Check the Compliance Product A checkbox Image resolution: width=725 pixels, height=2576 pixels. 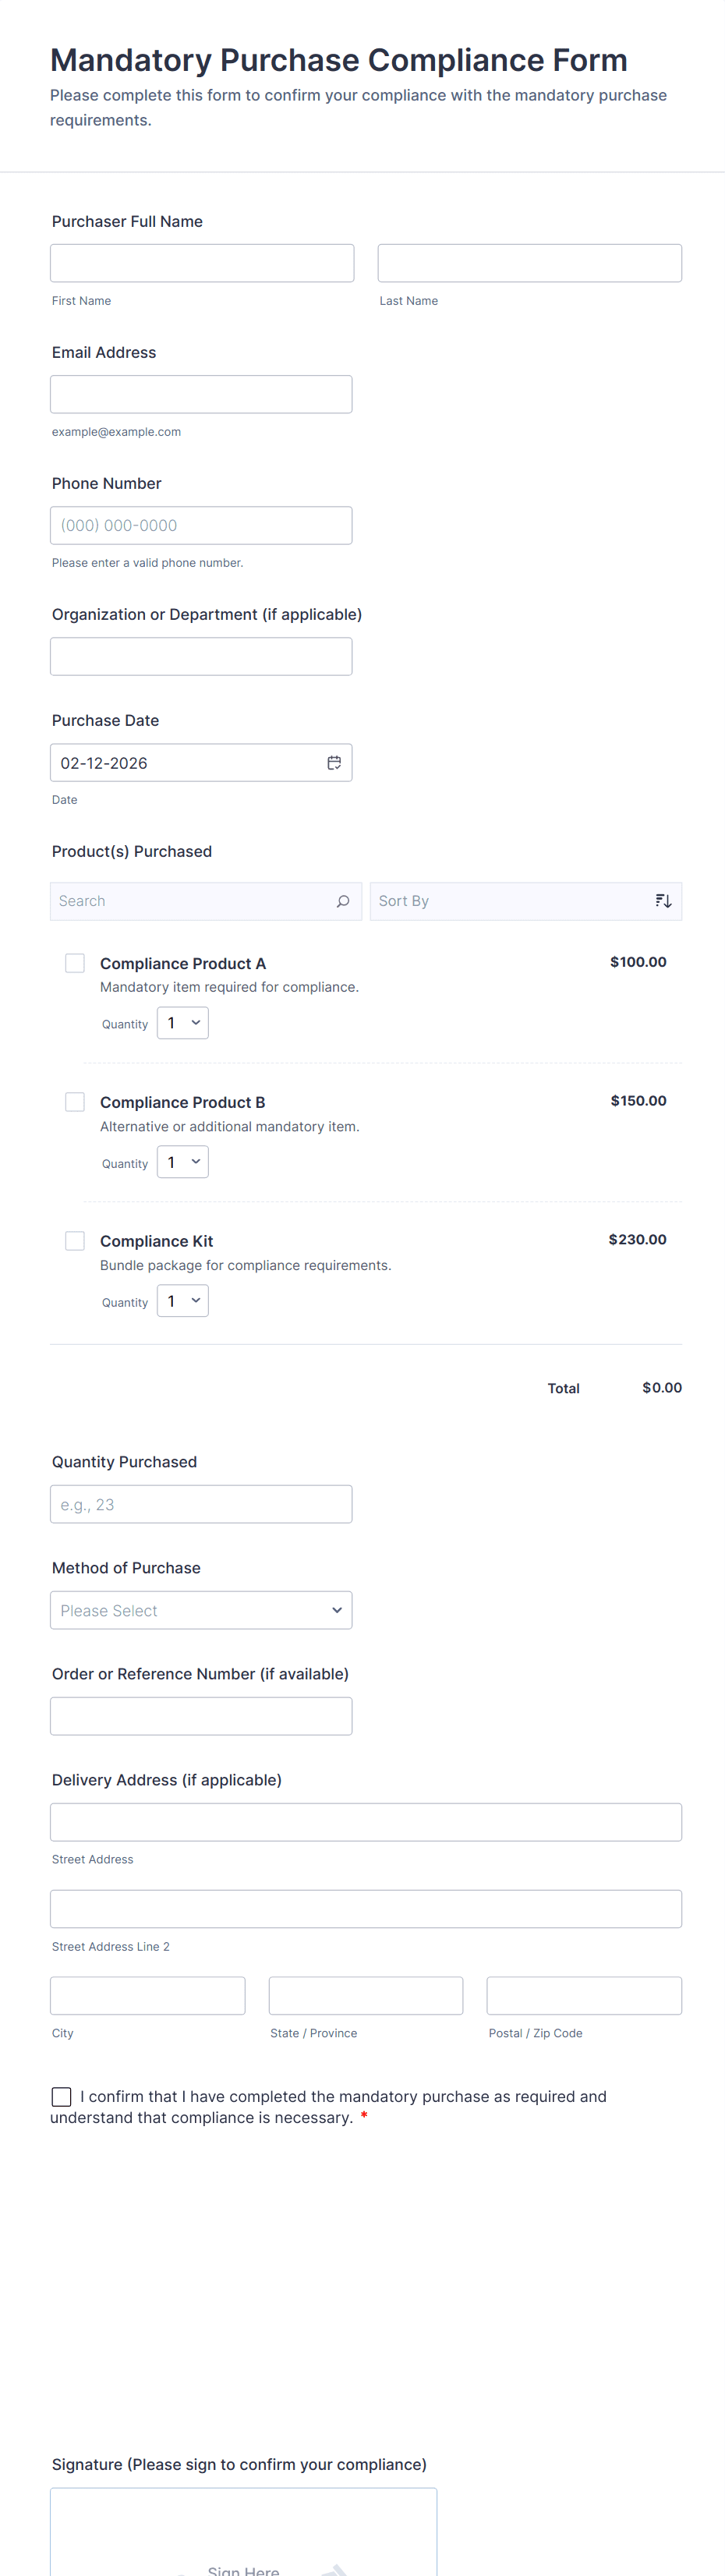[x=75, y=963]
